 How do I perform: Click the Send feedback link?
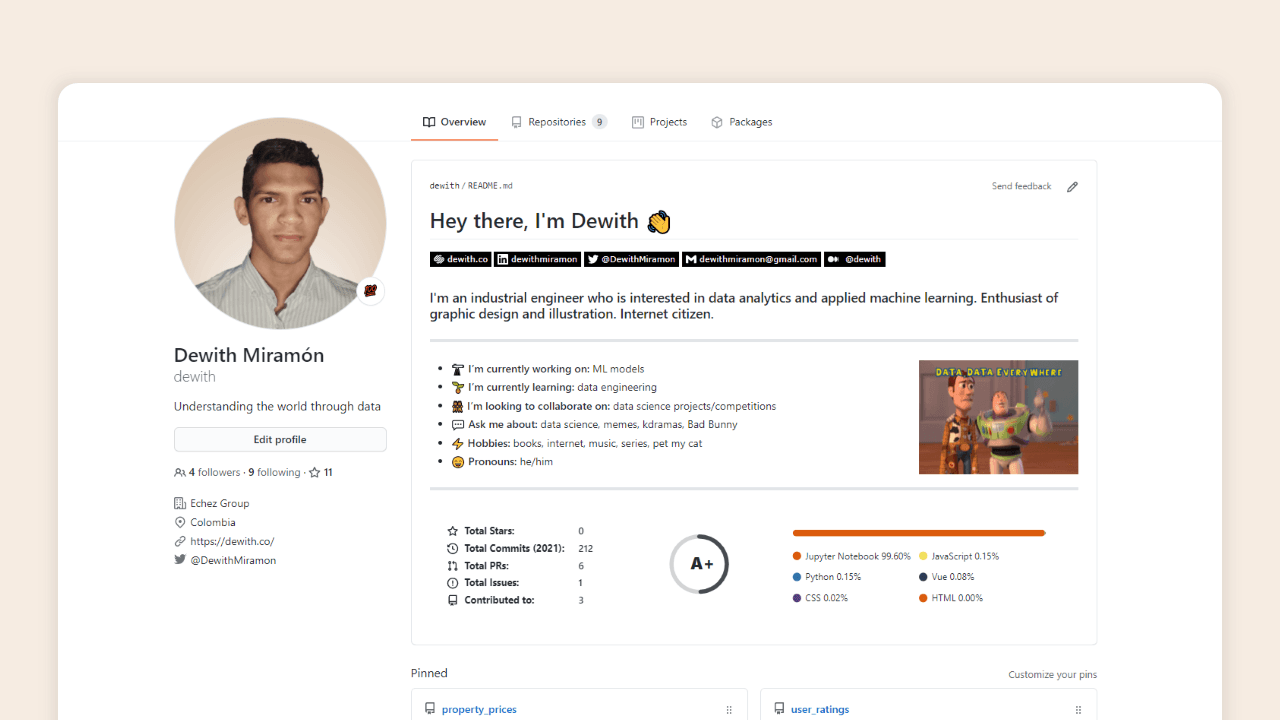(1021, 186)
